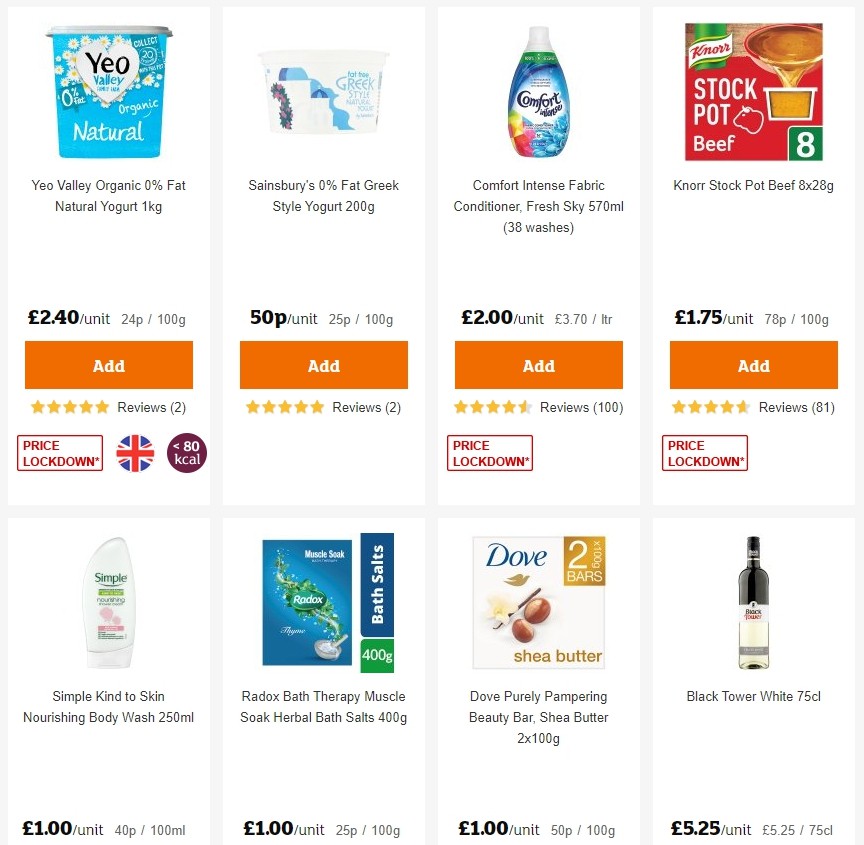Screen dimensions: 864x845
Task: Add Yeo Valley Organic yogurt to basket
Action: (108, 364)
